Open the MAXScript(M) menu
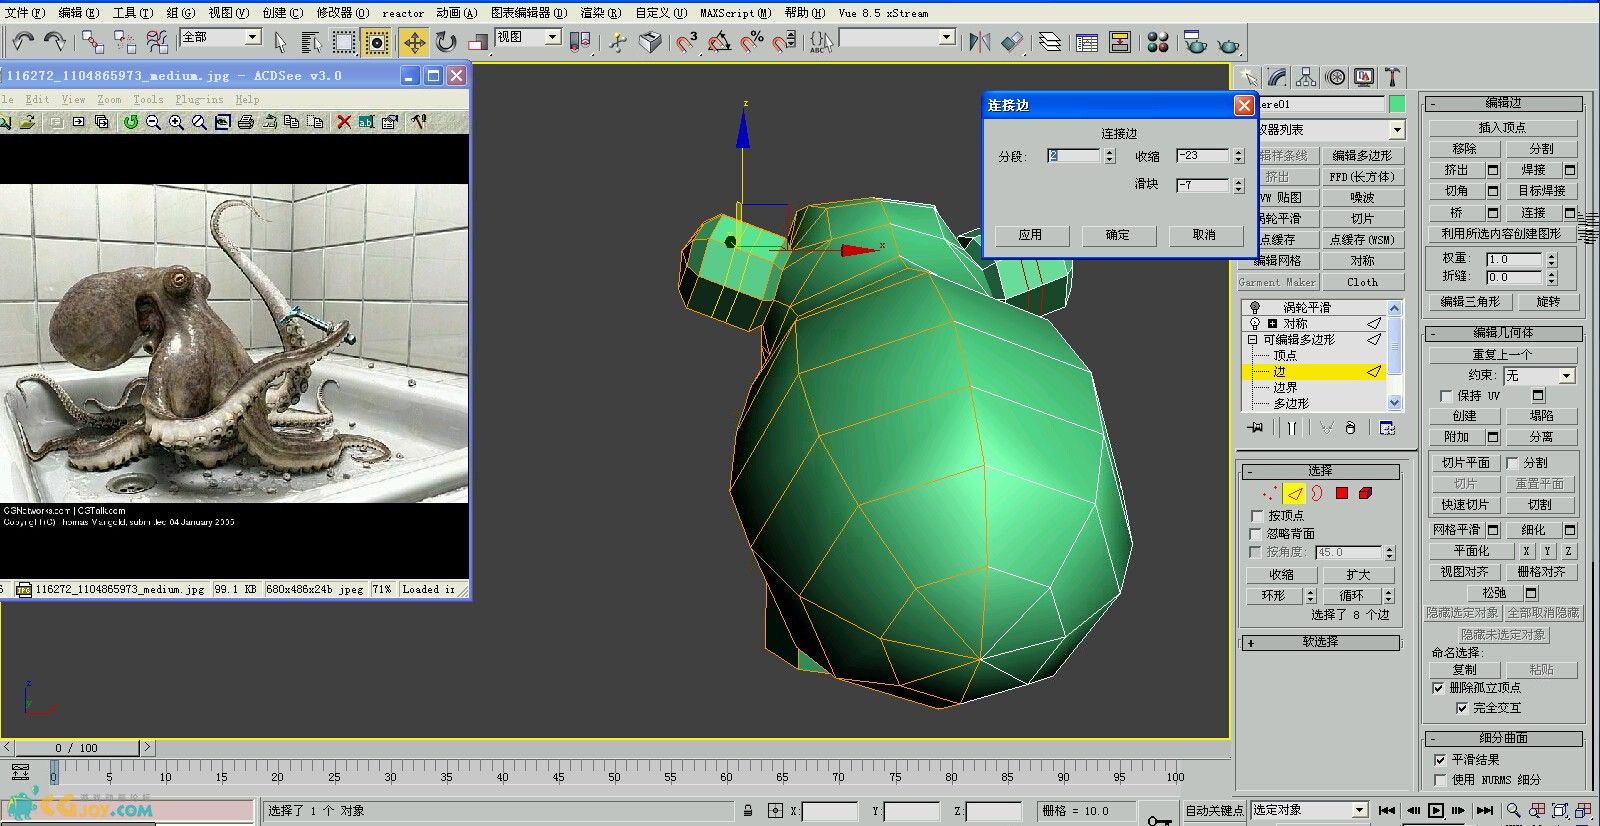Screen dimensions: 1600x826 tap(735, 13)
